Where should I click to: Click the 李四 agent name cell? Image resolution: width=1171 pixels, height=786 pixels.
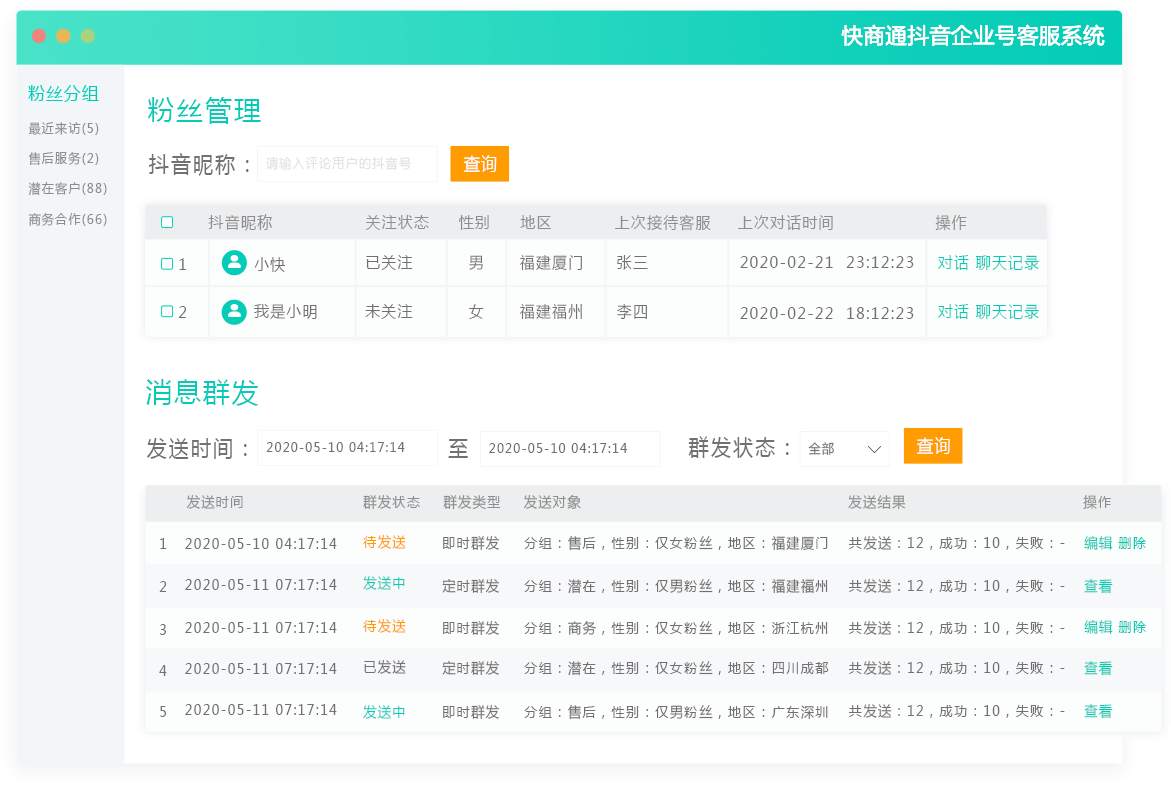click(x=632, y=312)
